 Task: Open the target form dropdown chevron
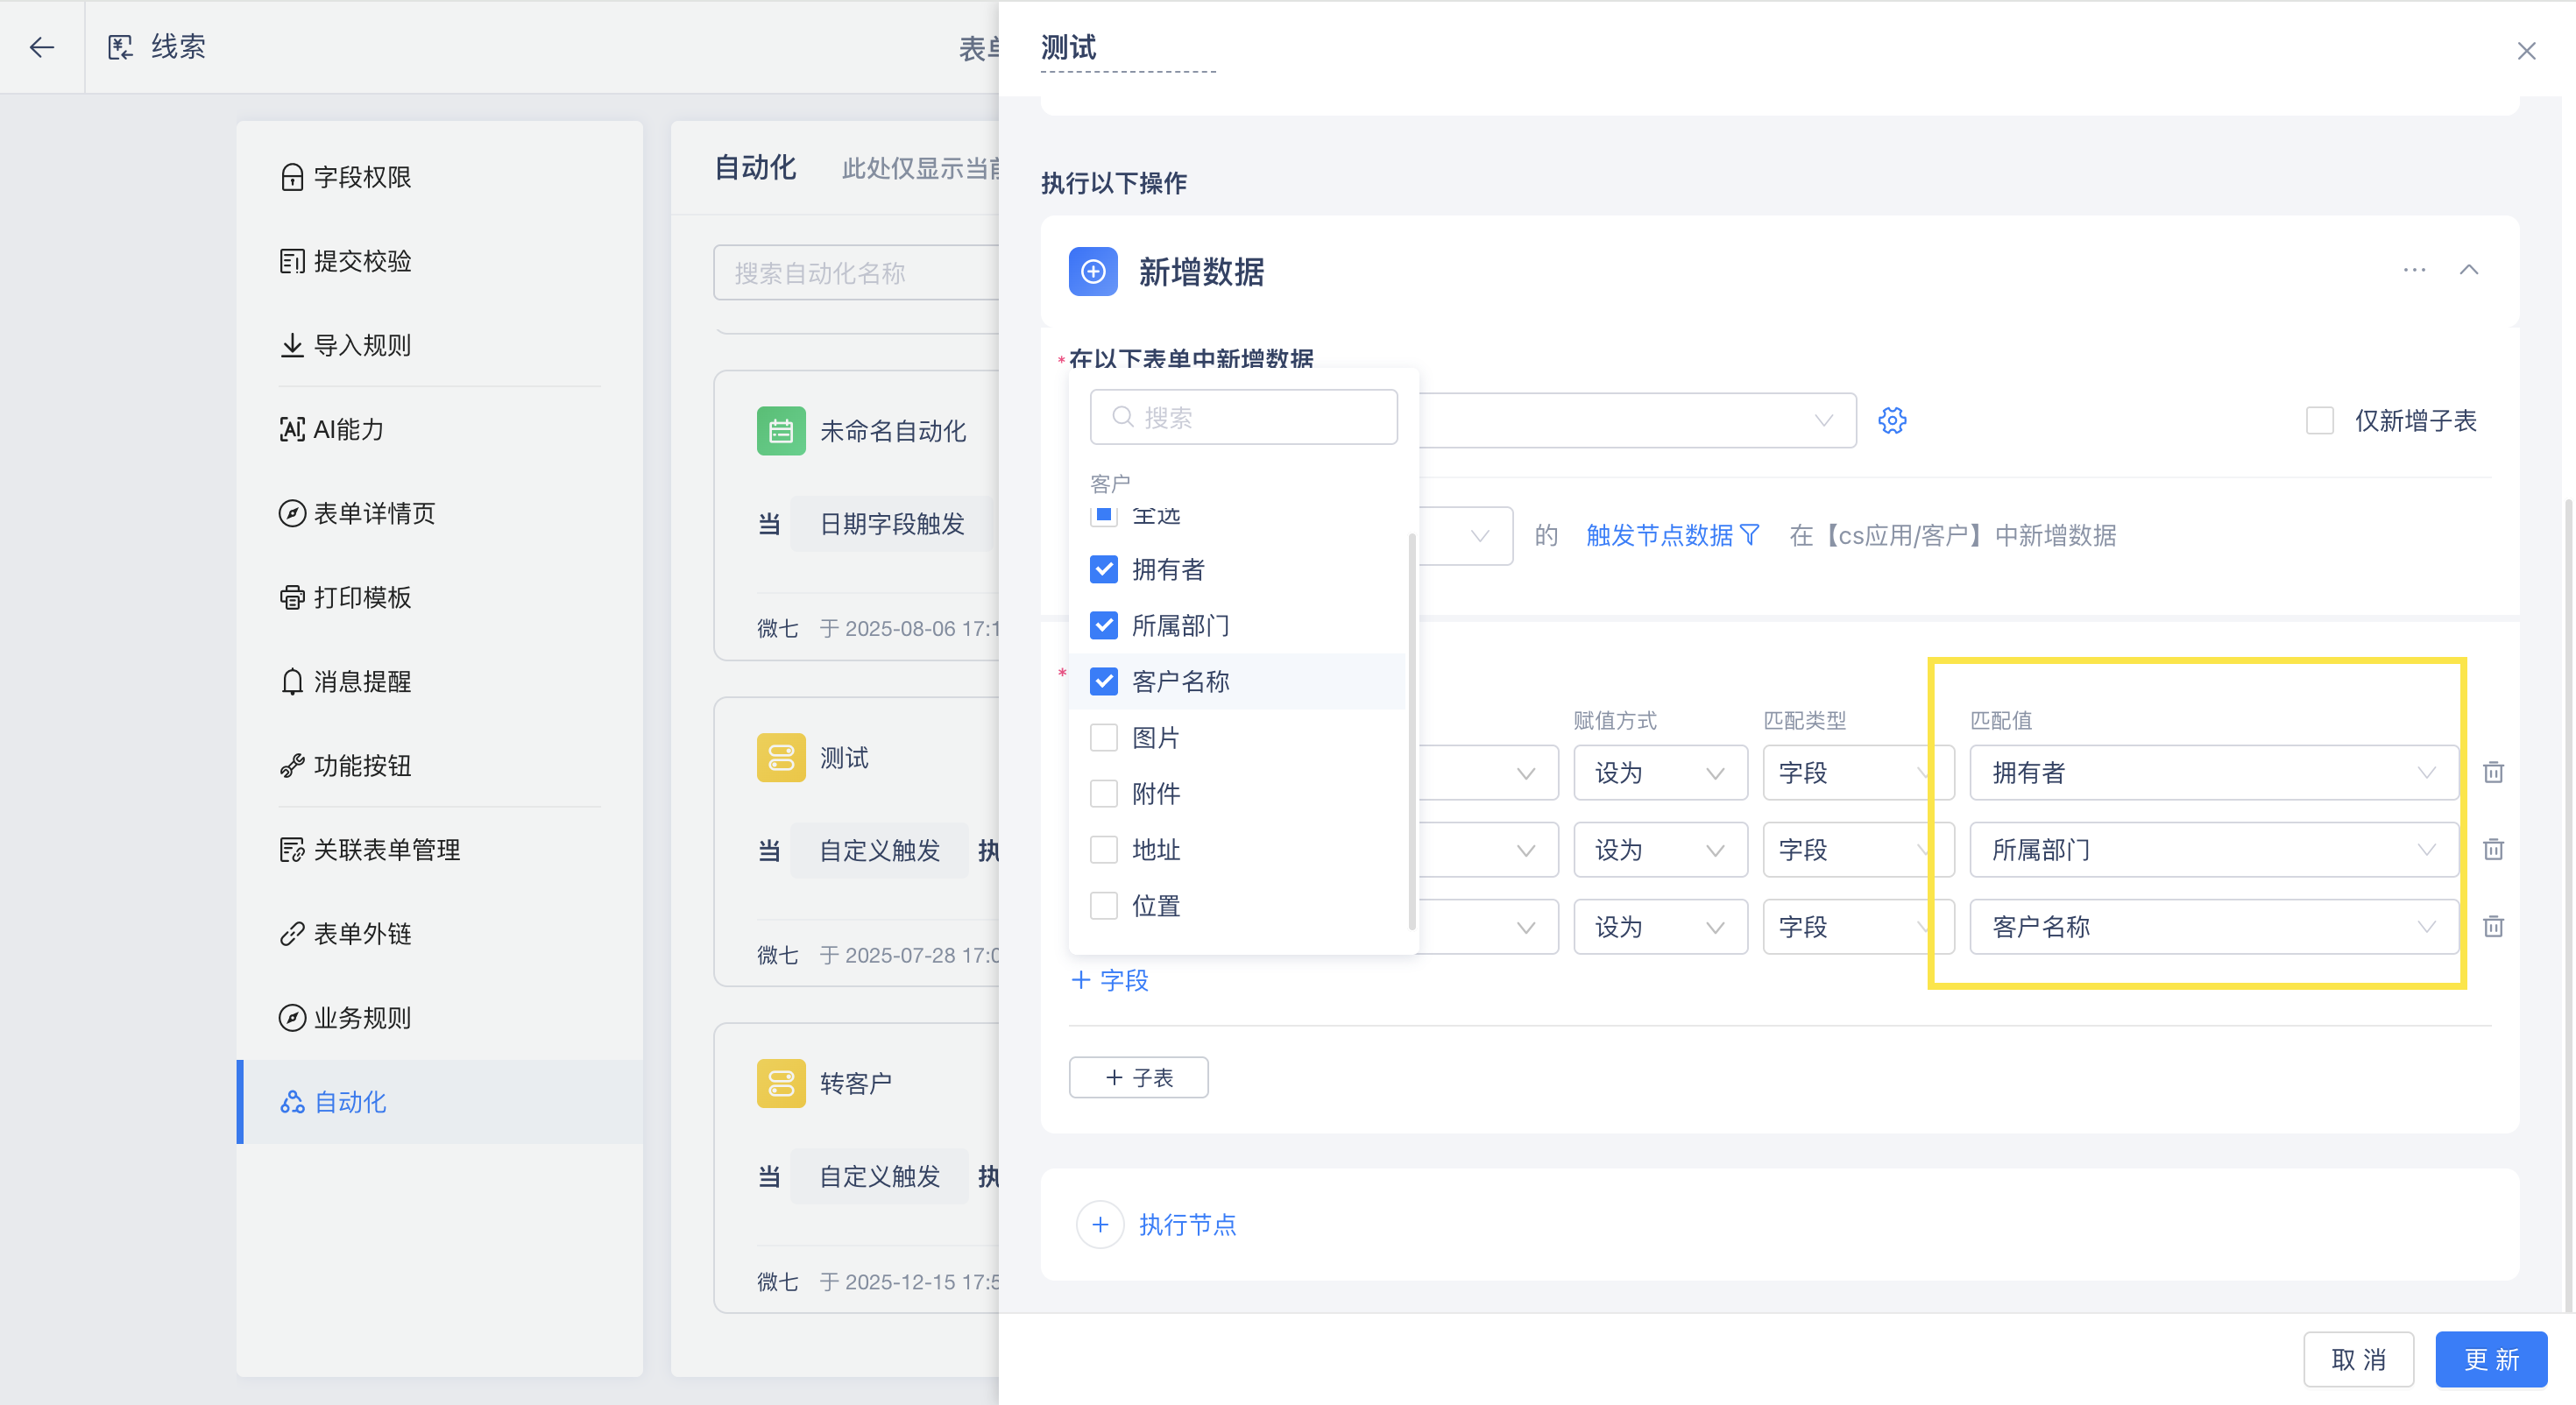tap(1823, 420)
